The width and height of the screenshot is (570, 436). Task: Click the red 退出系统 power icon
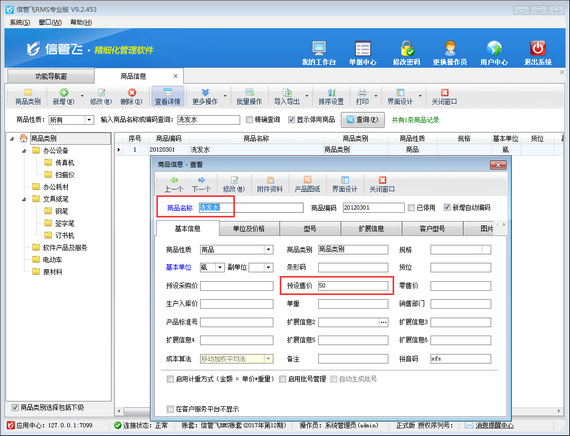coord(538,48)
